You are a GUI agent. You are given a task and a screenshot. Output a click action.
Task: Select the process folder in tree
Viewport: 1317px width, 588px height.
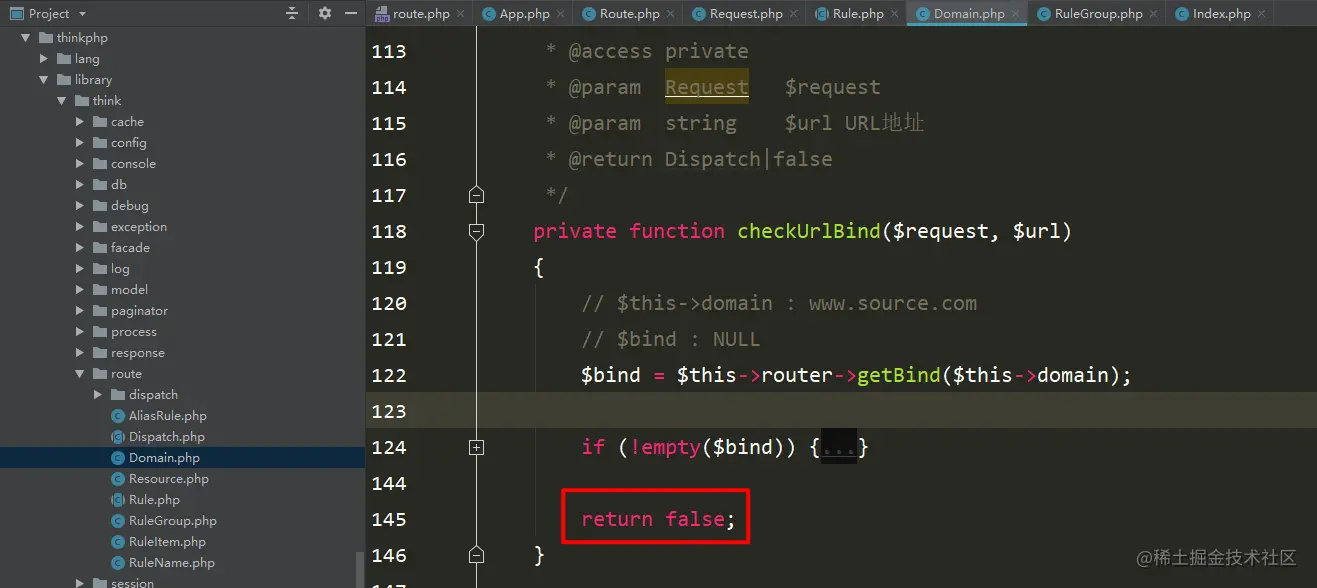tap(134, 332)
